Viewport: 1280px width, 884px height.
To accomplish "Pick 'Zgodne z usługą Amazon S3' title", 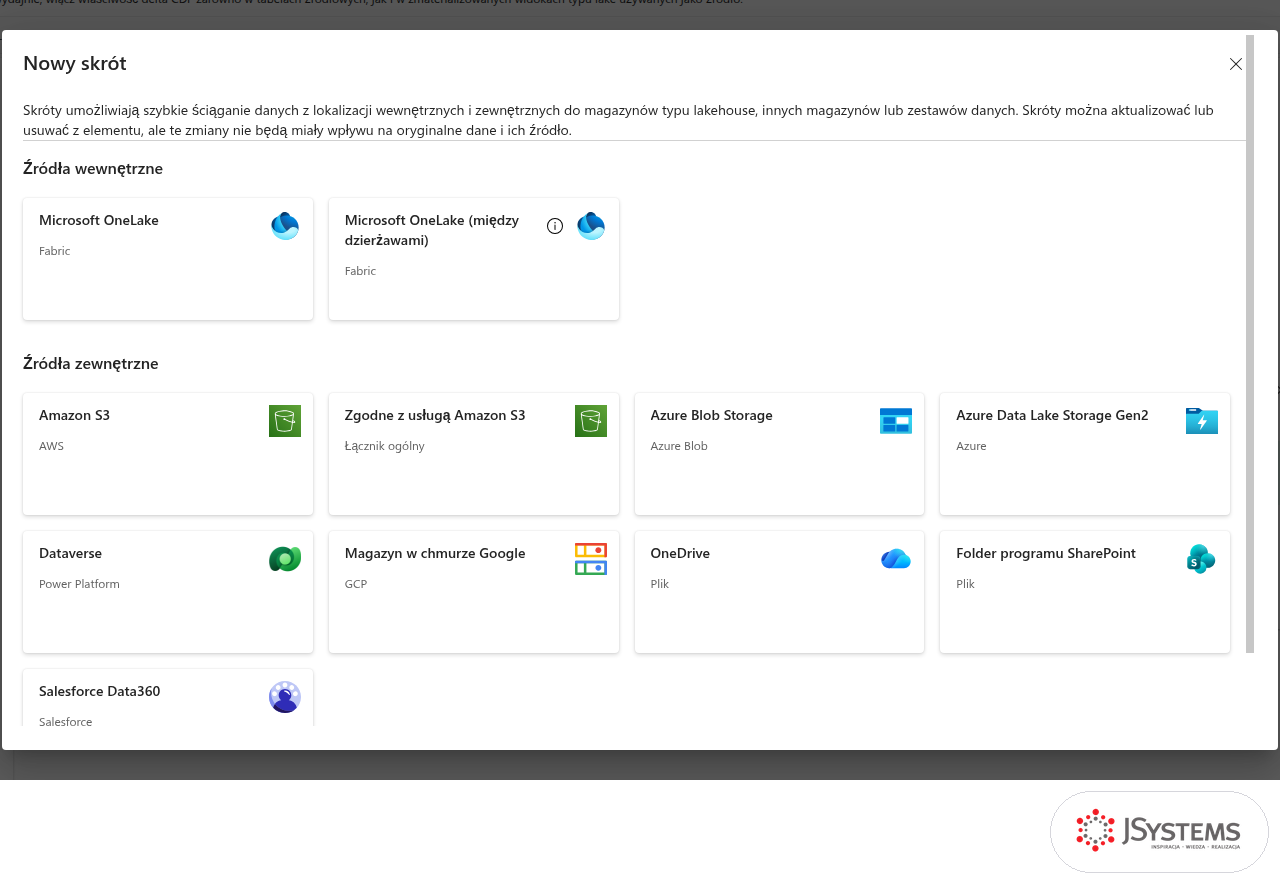I will click(435, 416).
